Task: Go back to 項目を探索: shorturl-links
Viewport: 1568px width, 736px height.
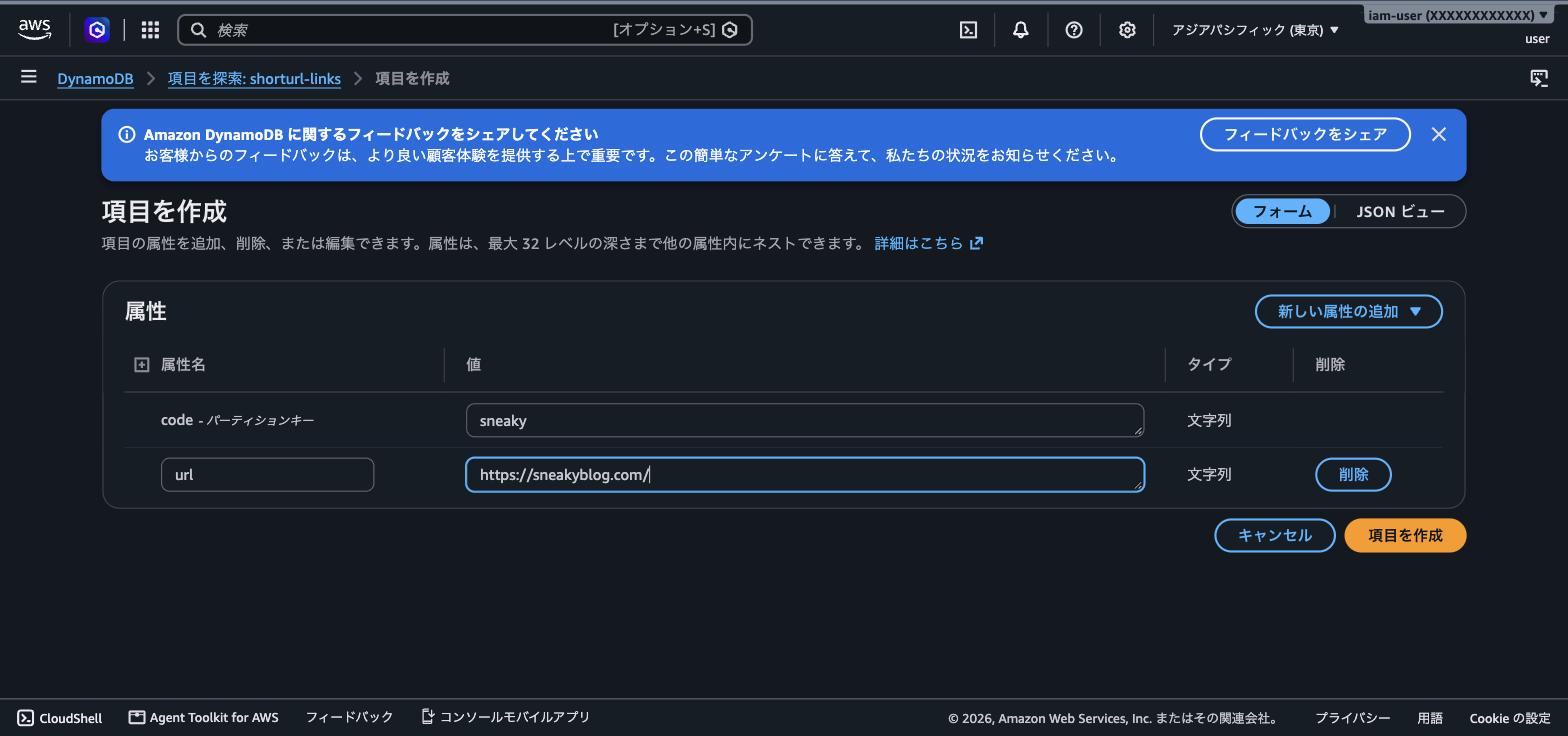Action: [x=254, y=78]
